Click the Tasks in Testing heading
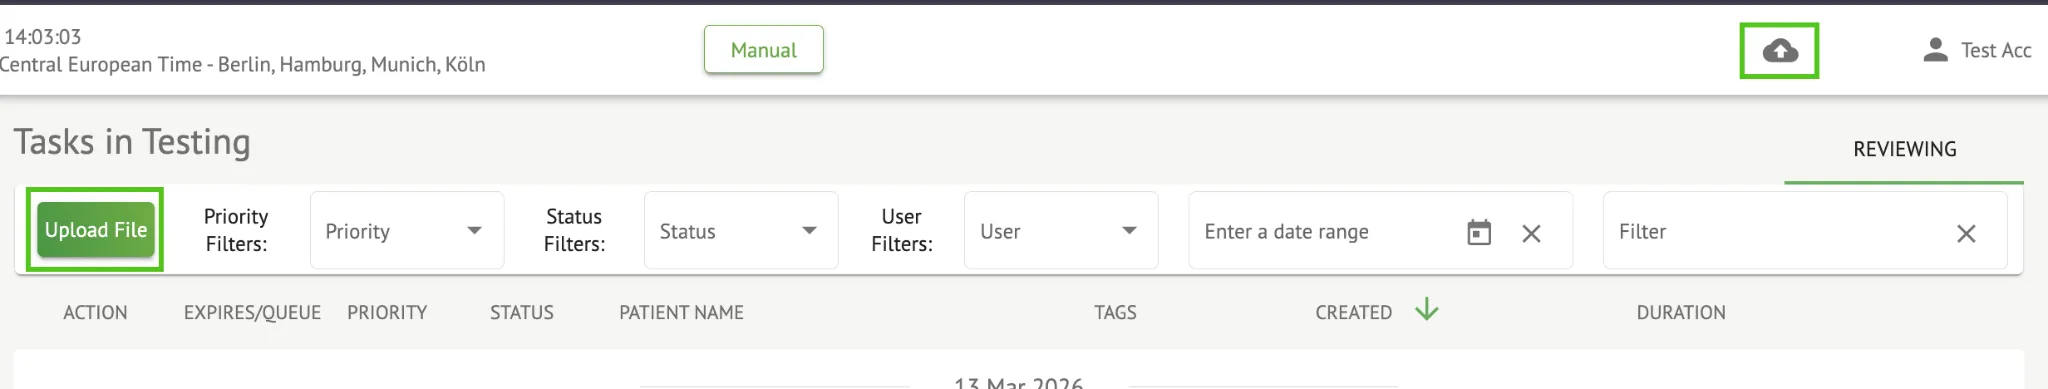The width and height of the screenshot is (2048, 389). 132,142
